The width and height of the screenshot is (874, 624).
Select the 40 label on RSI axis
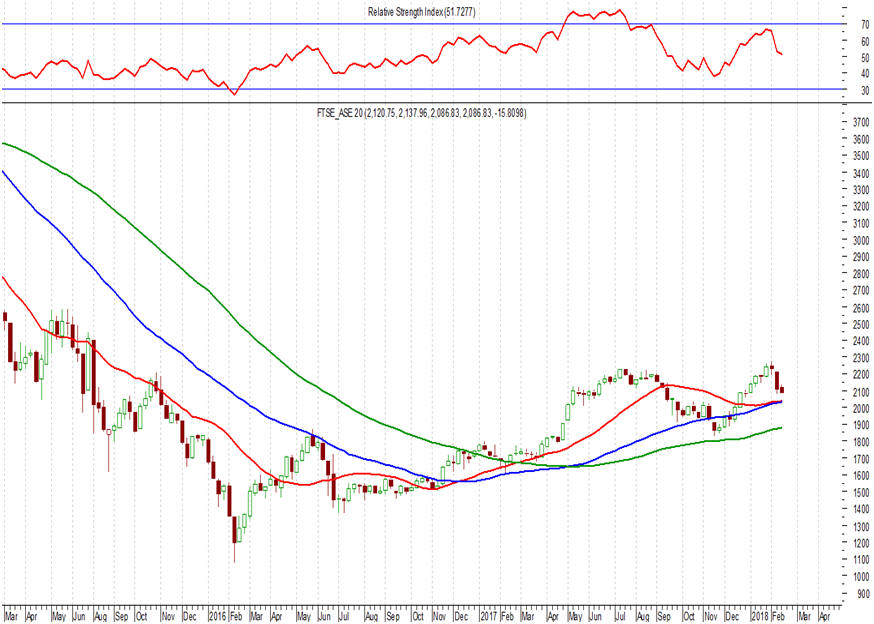pyautogui.click(x=865, y=74)
